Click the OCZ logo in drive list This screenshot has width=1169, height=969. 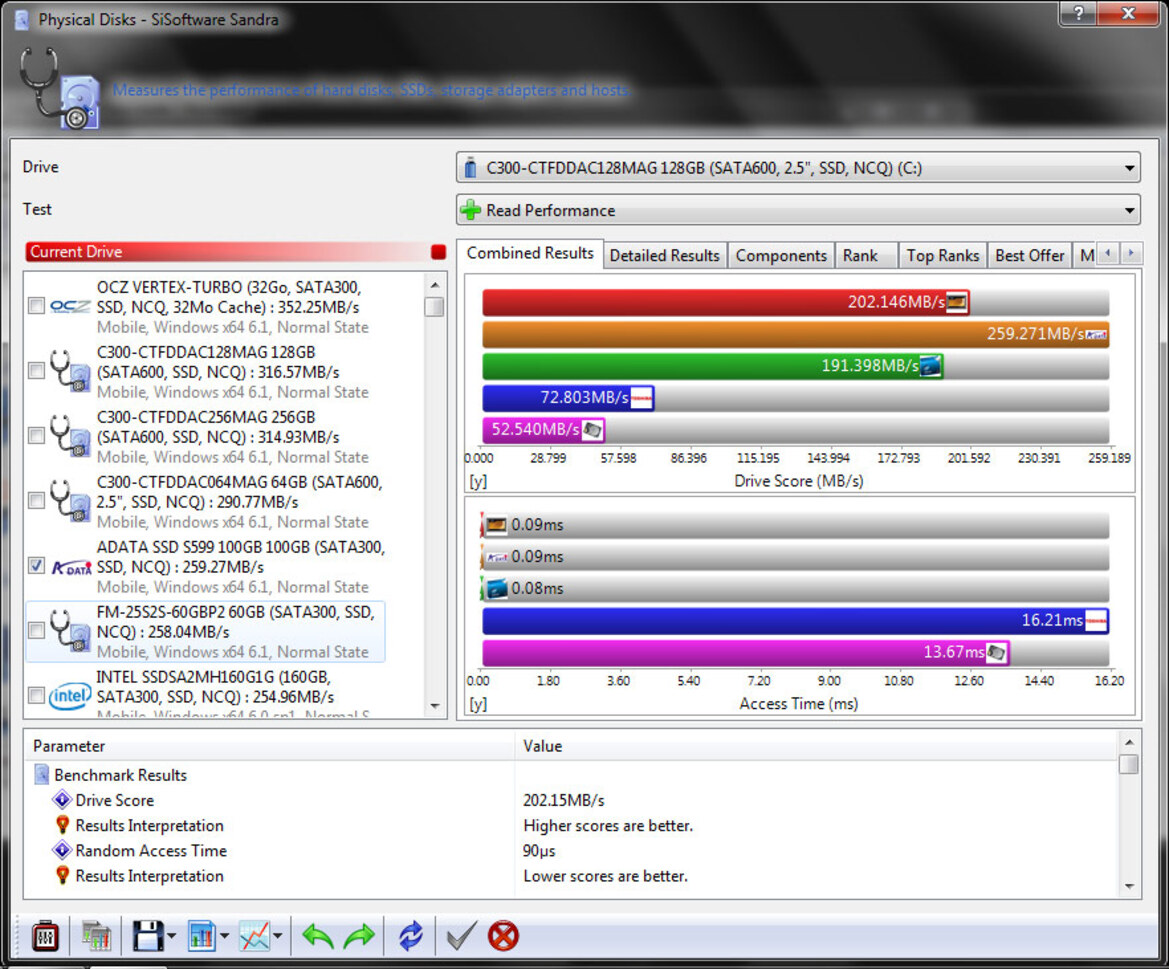(70, 306)
